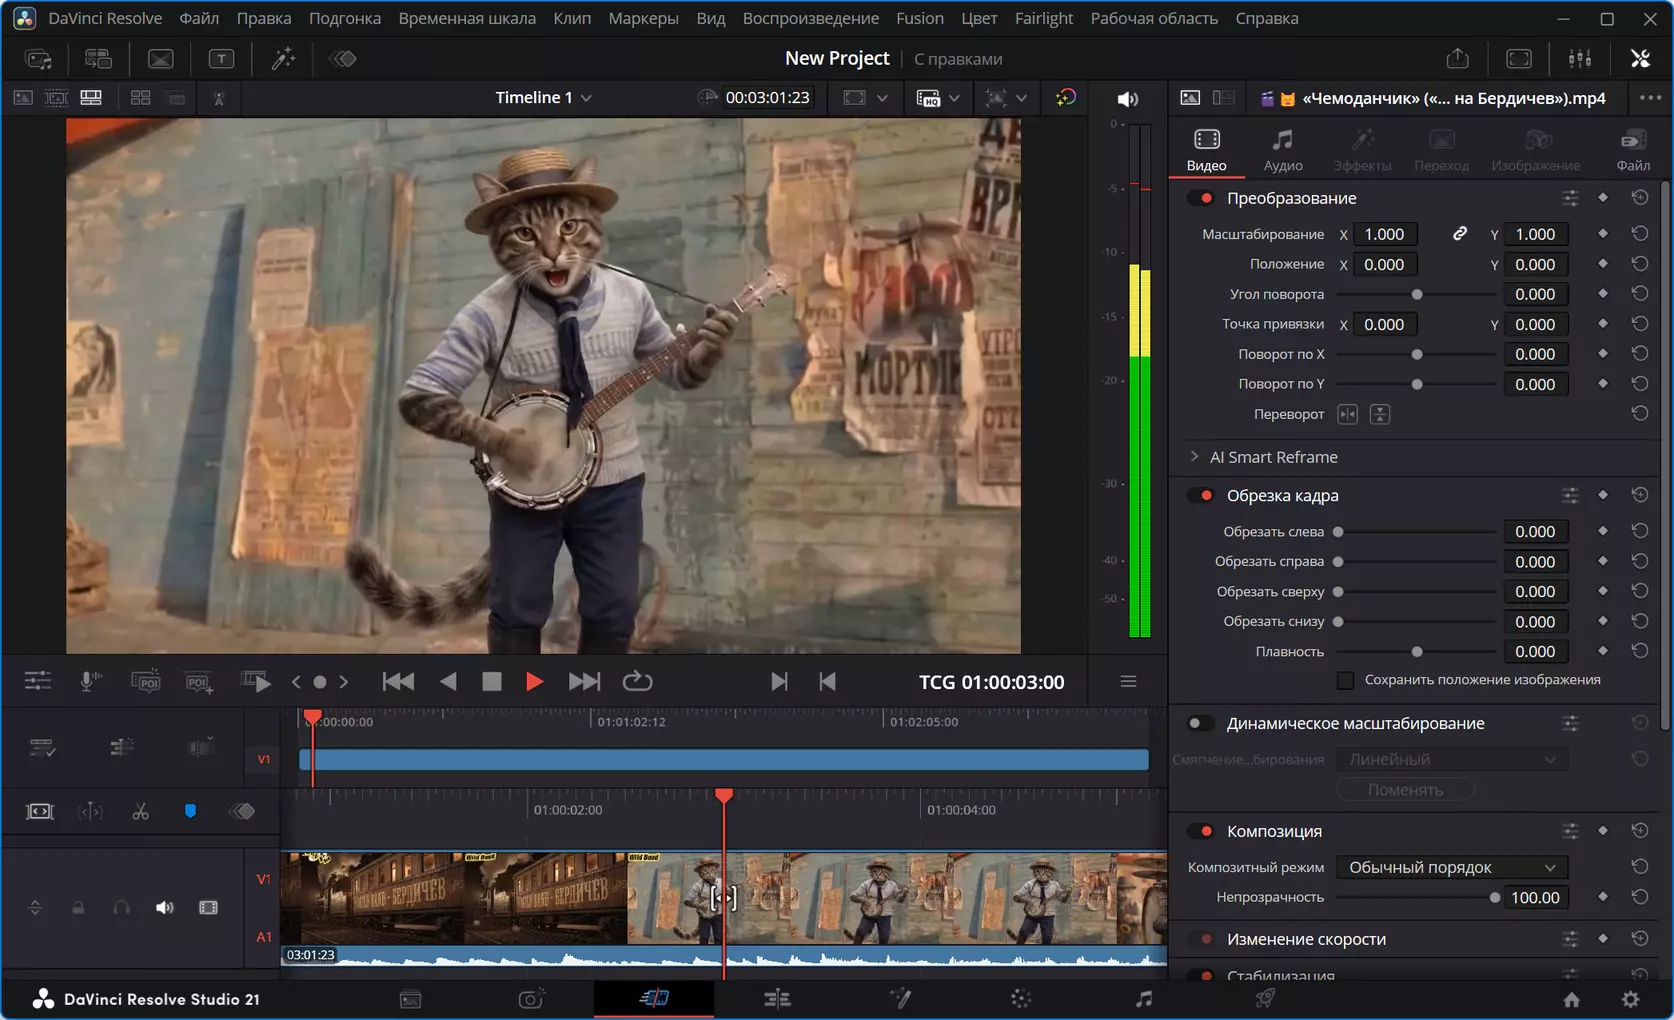
Task: Click the Scaling X value field
Action: pos(1385,234)
